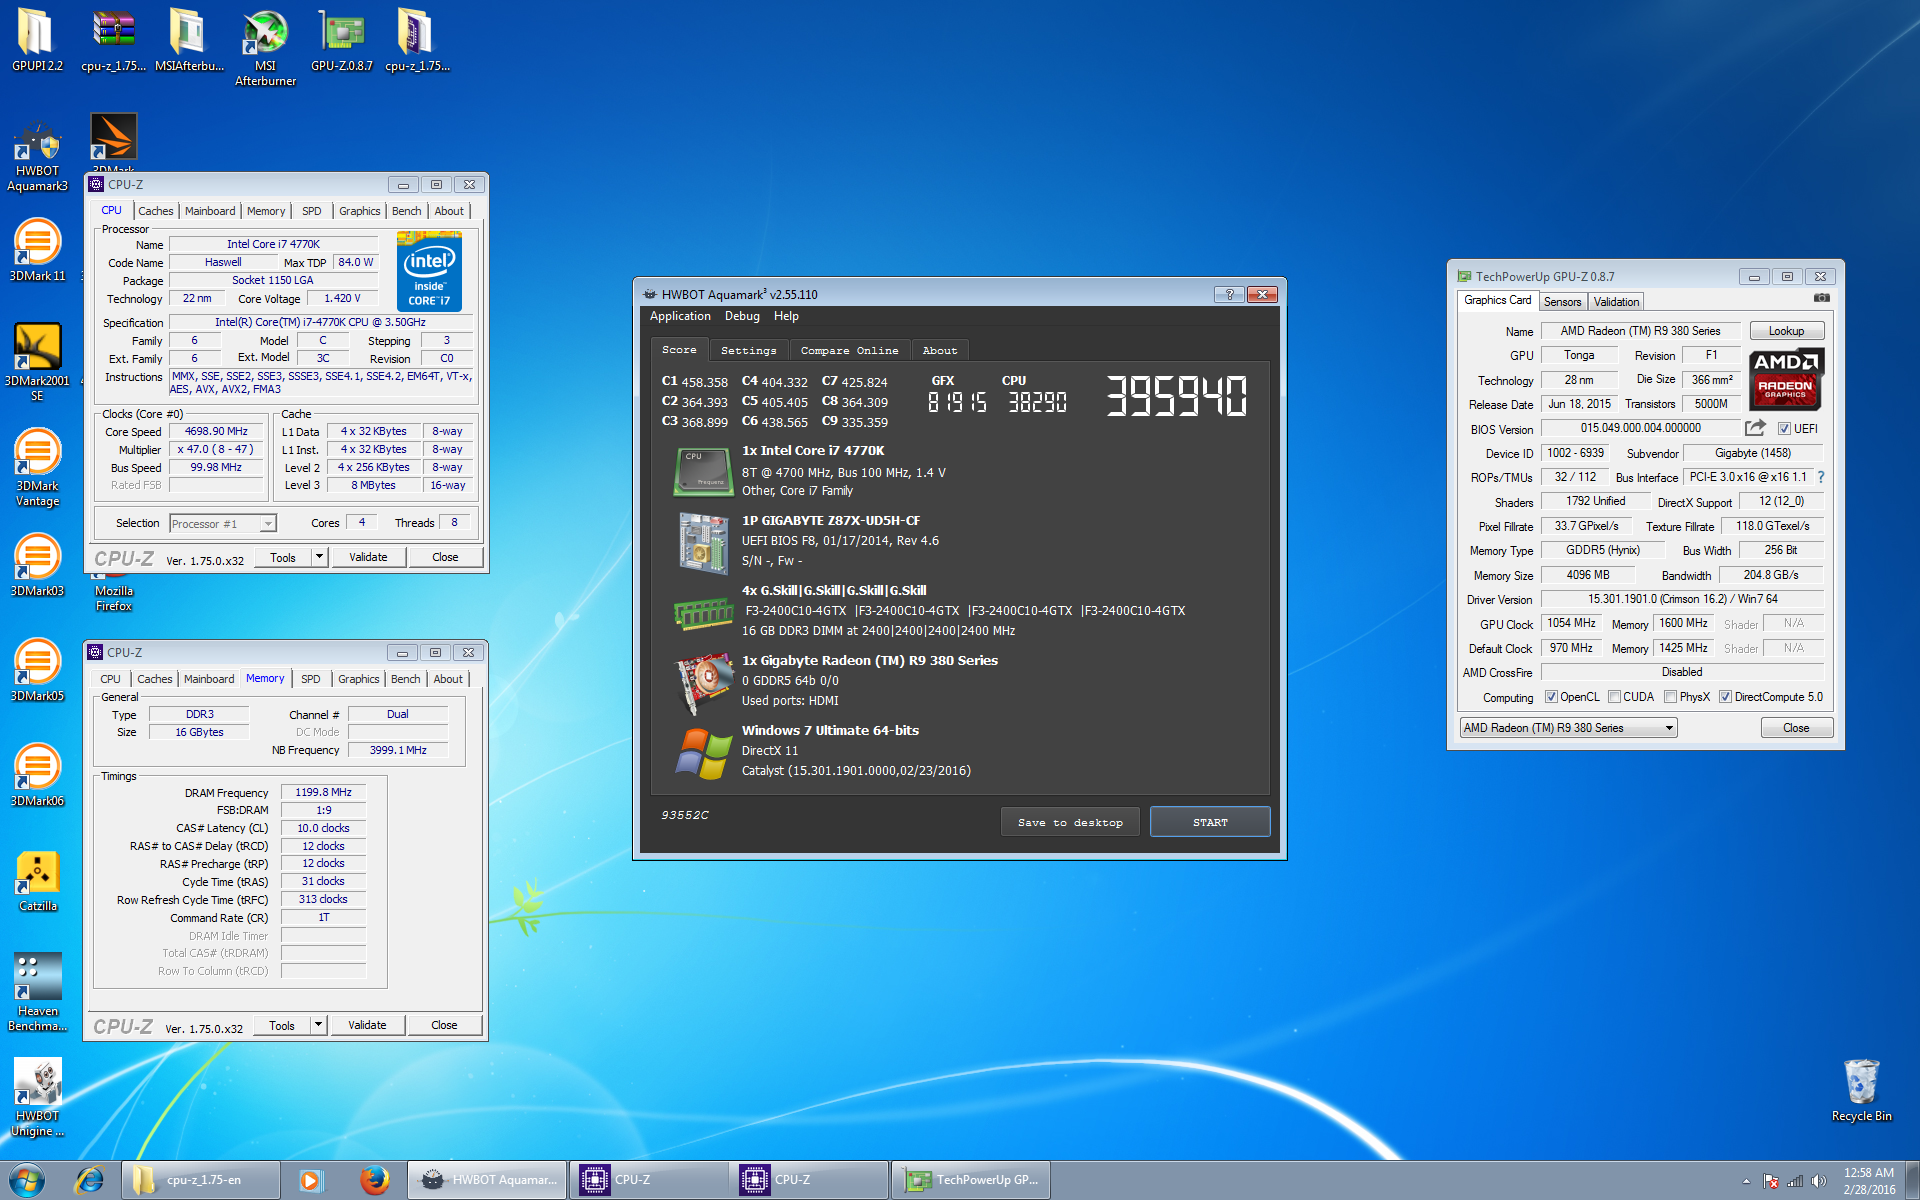Open 3DMark Vantage desktop shortcut
The image size is (1920, 1200).
pyautogui.click(x=37, y=467)
